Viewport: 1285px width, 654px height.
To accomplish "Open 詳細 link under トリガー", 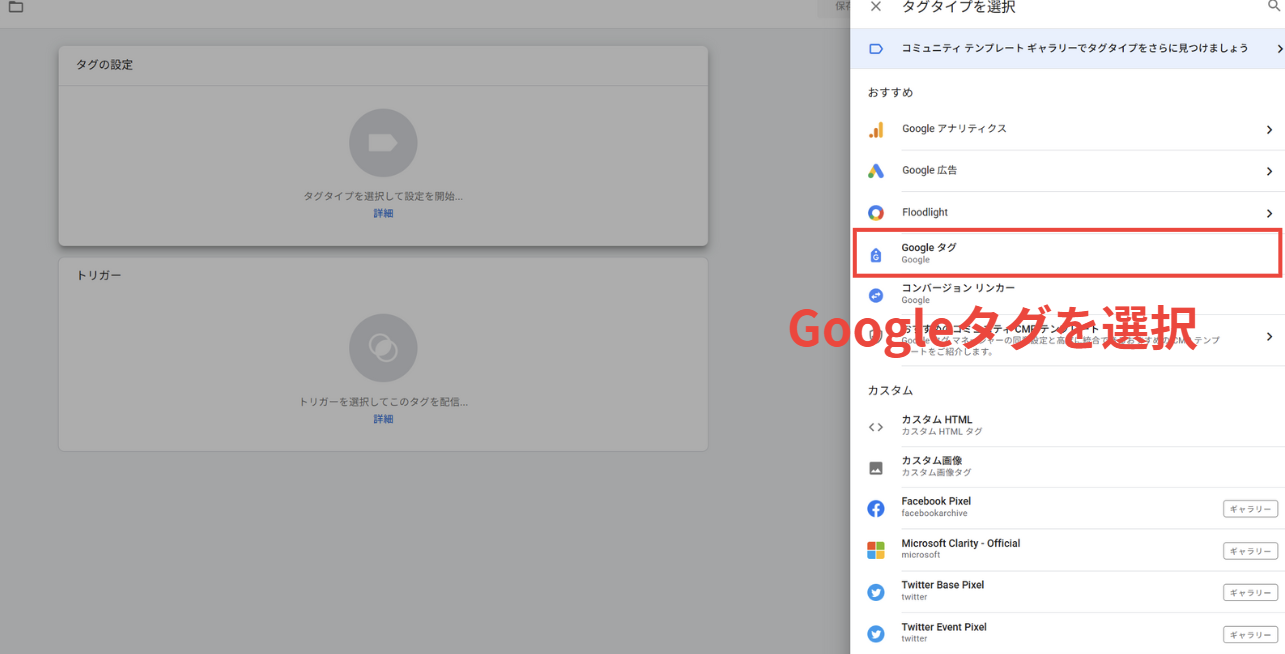I will [383, 419].
